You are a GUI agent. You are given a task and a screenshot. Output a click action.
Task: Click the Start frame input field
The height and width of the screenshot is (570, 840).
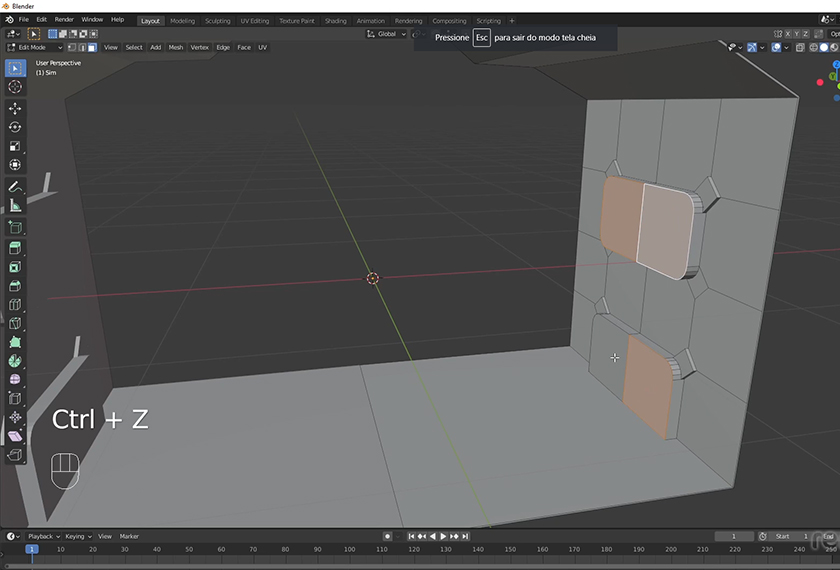pyautogui.click(x=790, y=536)
